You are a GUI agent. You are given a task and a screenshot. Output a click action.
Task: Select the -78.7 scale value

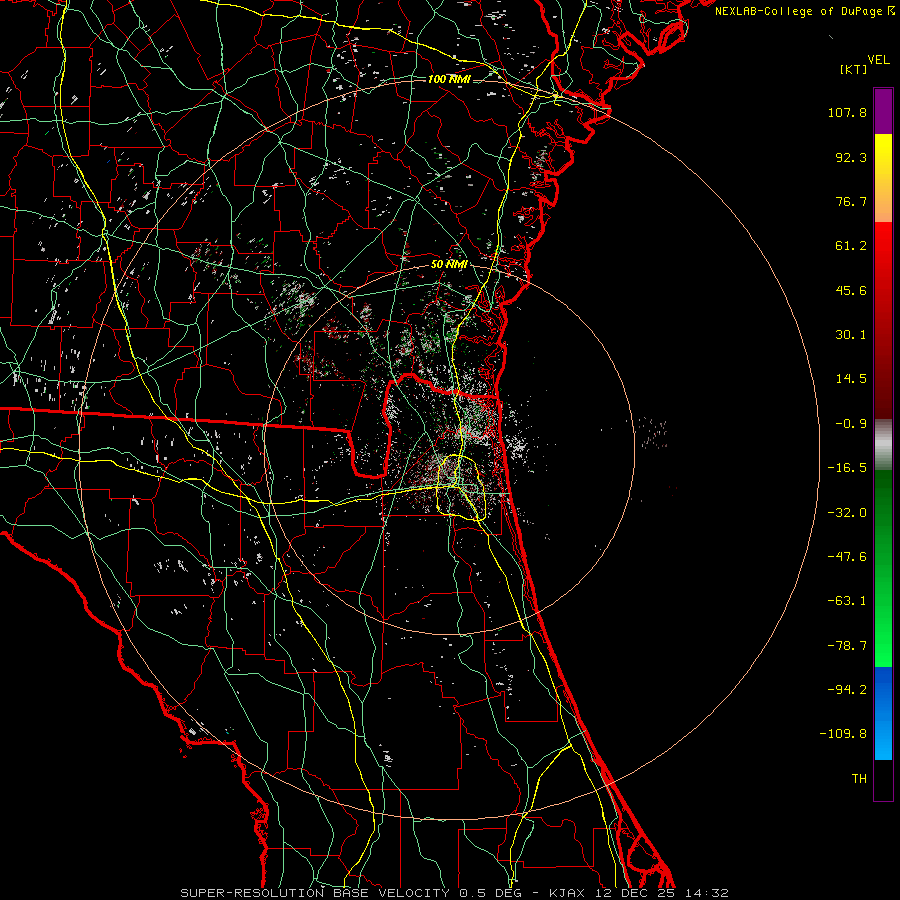[847, 646]
